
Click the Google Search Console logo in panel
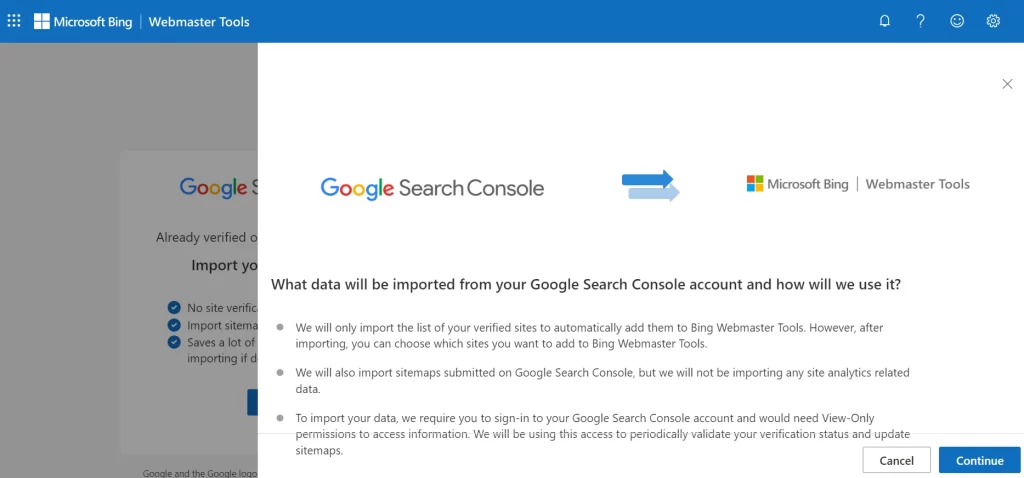tap(432, 188)
